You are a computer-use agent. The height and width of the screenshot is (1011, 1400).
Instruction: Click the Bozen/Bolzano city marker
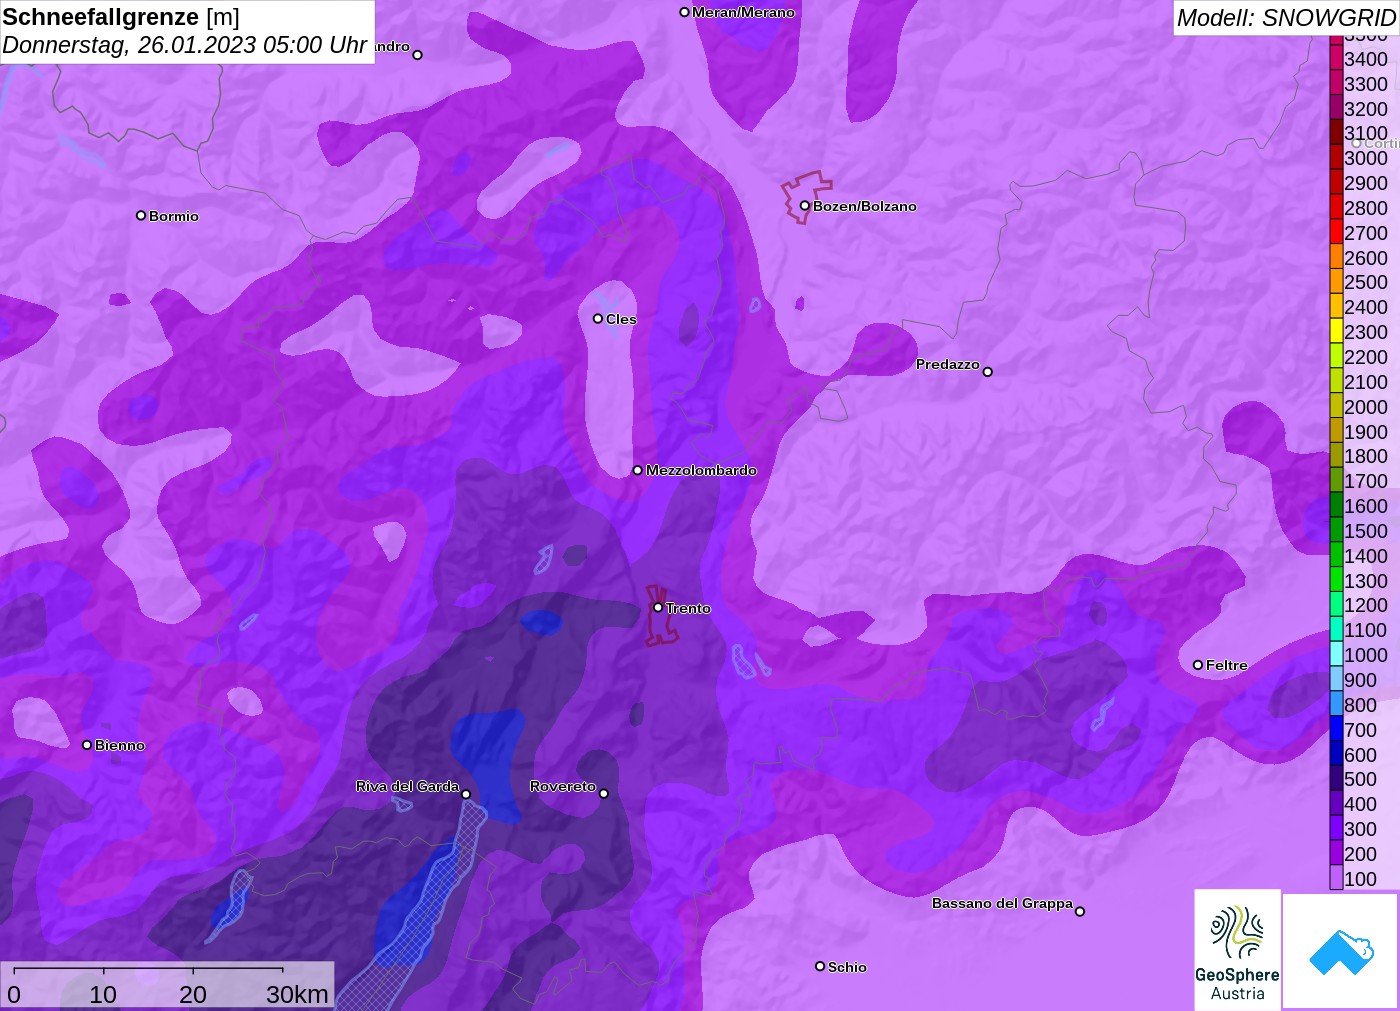pos(804,206)
